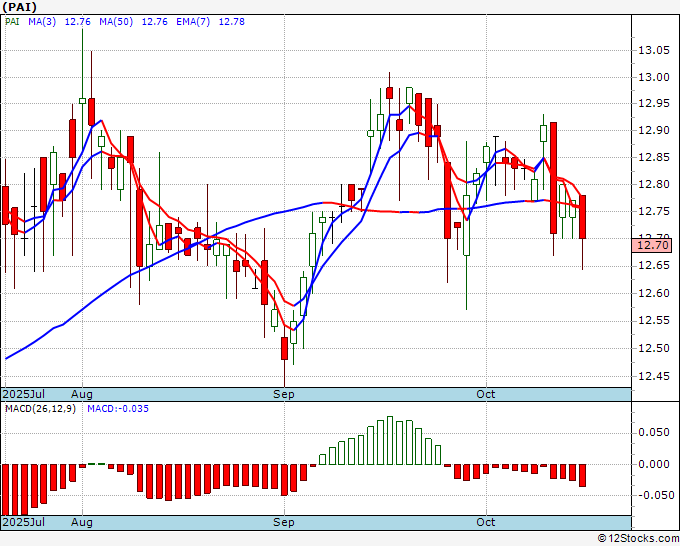Click the 12.60 price axis label
The image size is (680, 546).
pyautogui.click(x=654, y=293)
